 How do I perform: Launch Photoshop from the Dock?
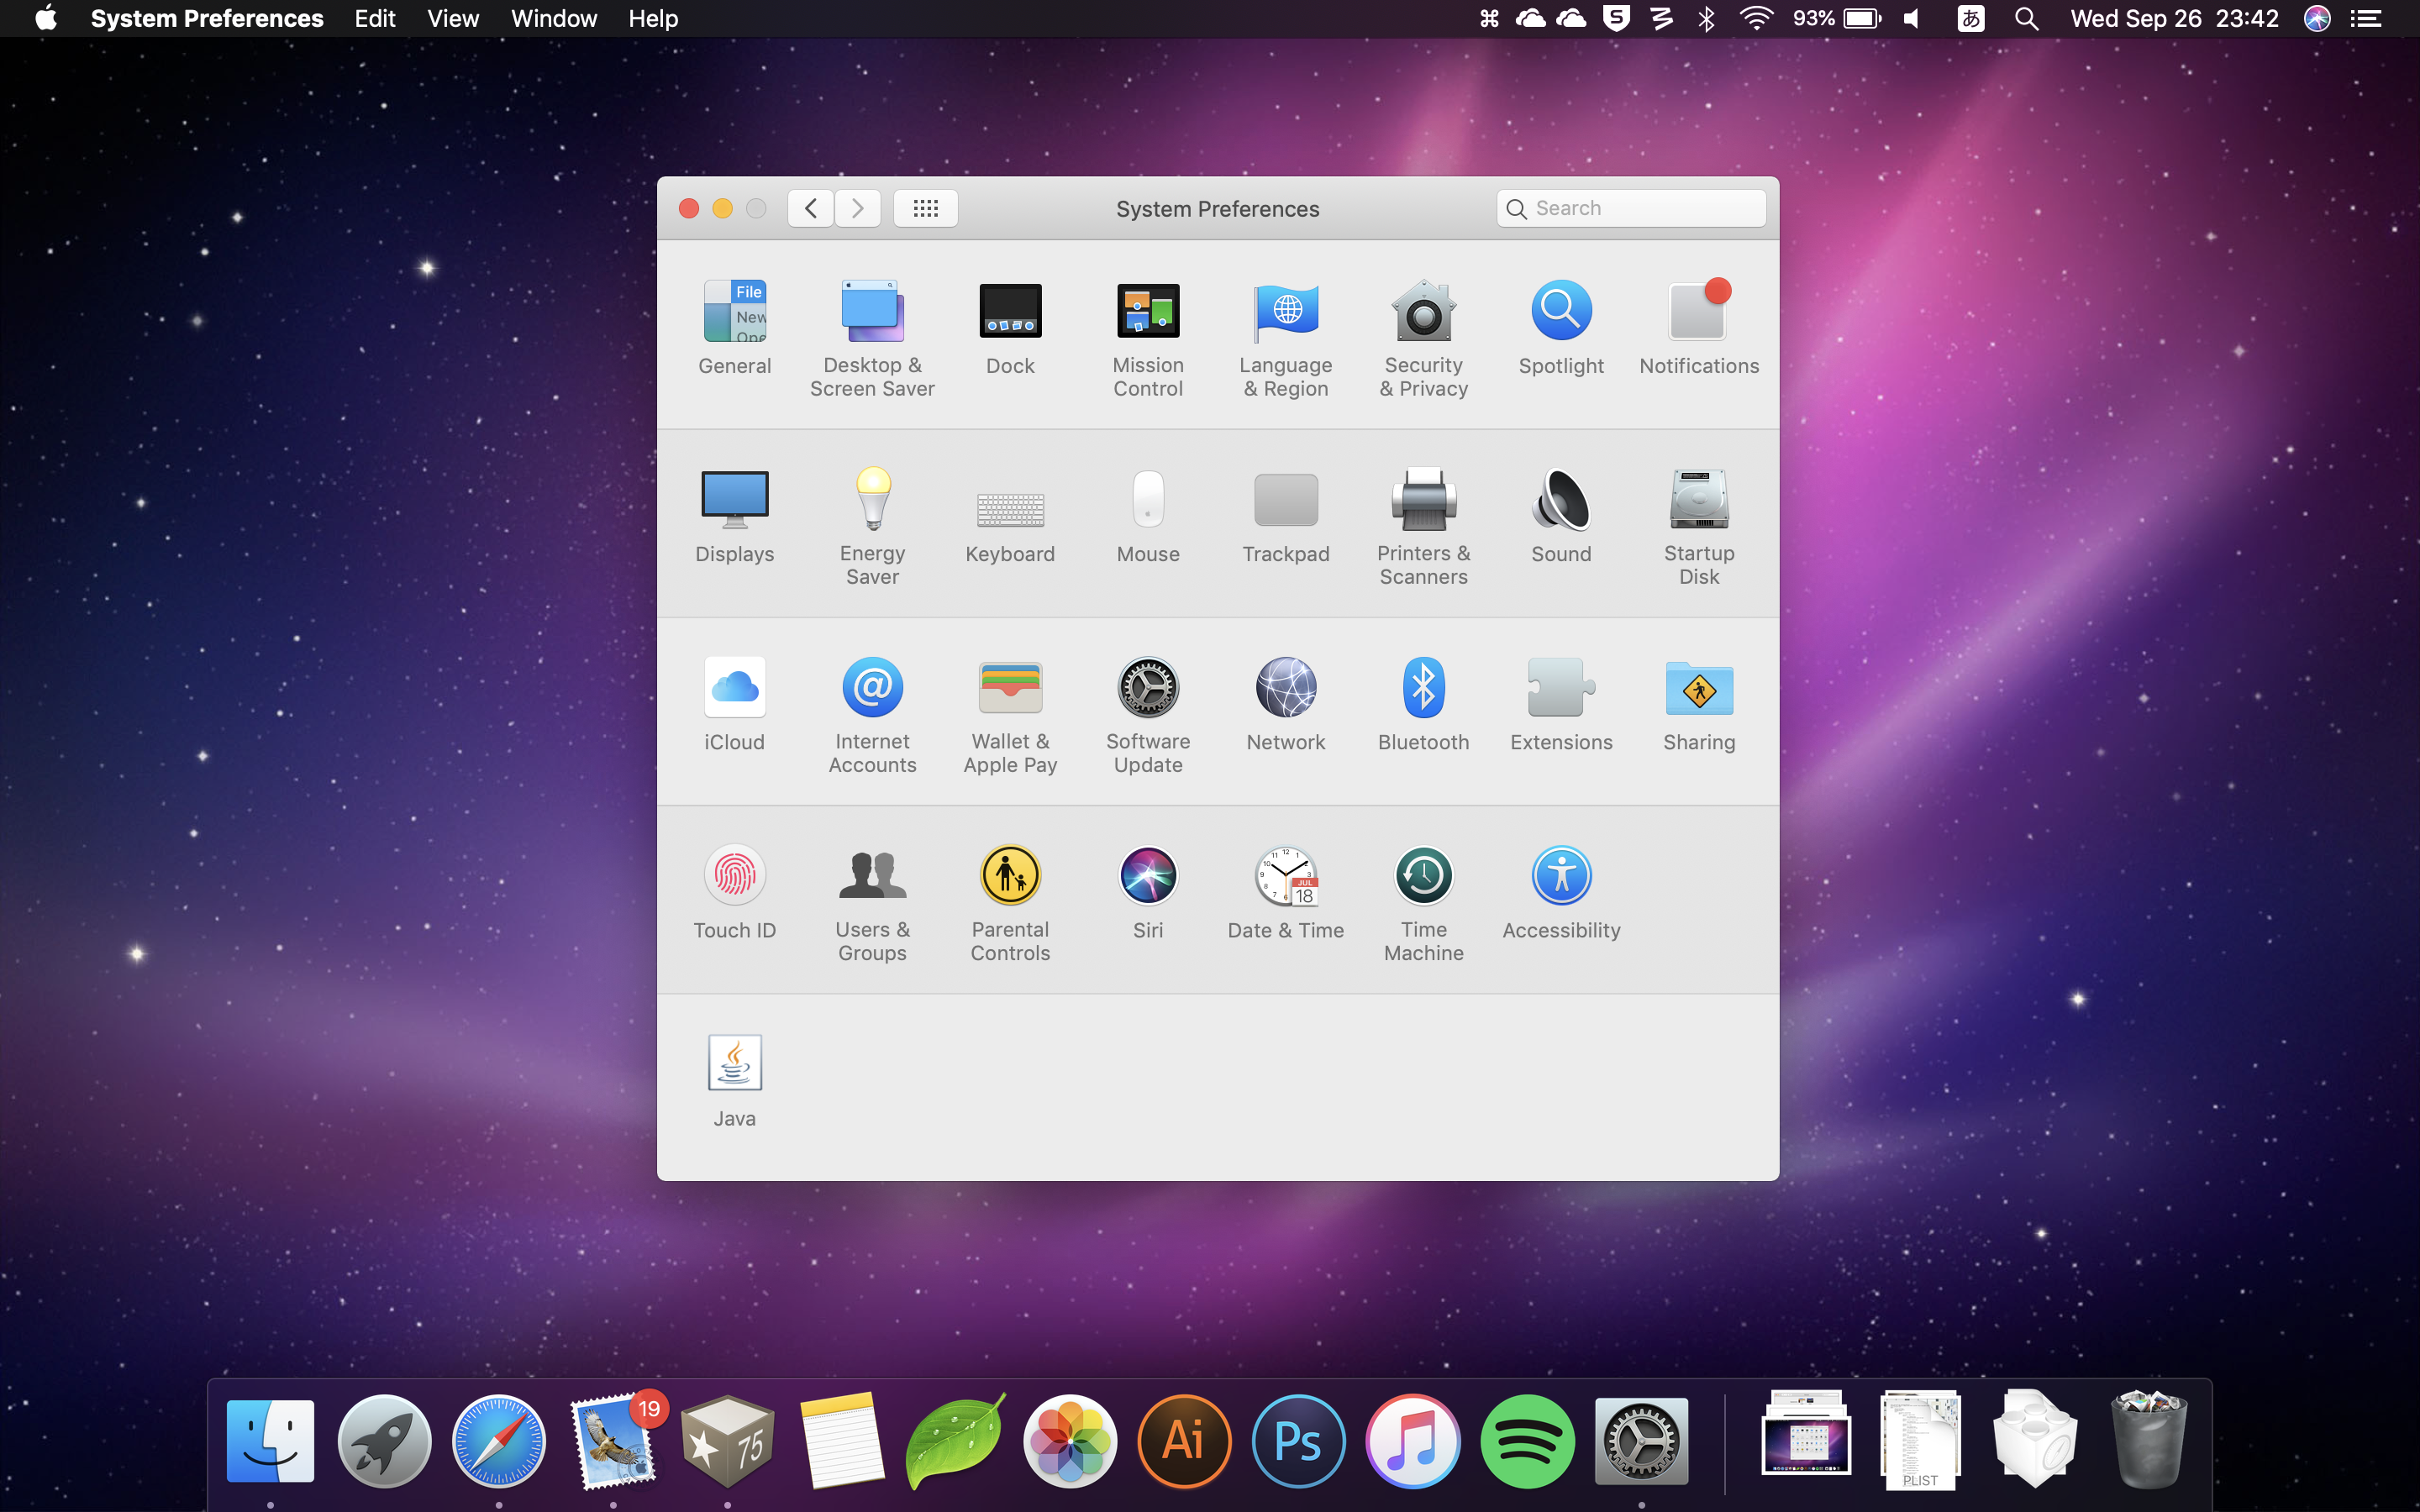tap(1298, 1441)
